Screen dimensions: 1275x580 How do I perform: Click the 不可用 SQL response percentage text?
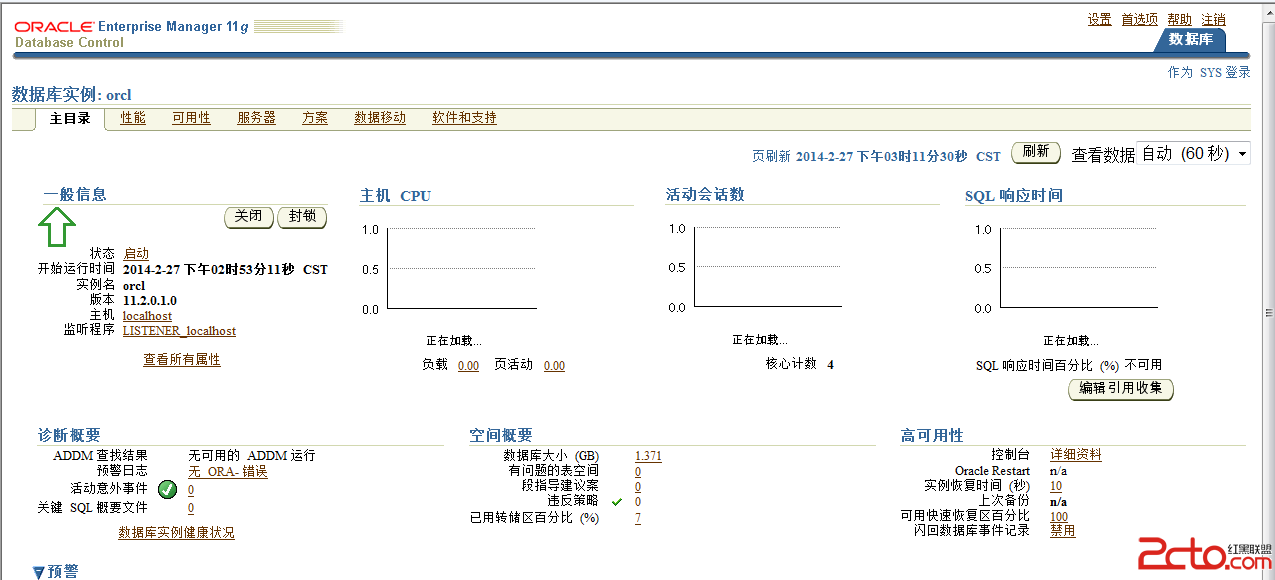[1143, 365]
